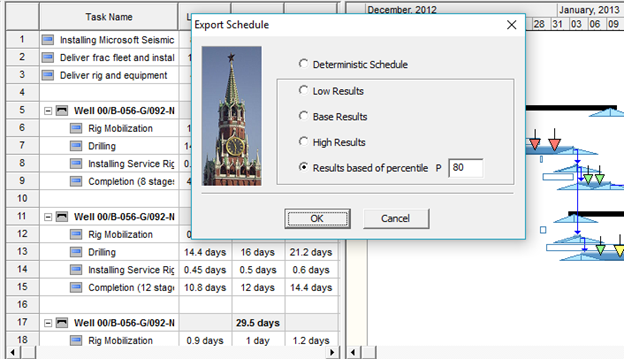627x360 pixels.
Task: Click task icon for Rig Mobilization row 12
Action: (76, 234)
